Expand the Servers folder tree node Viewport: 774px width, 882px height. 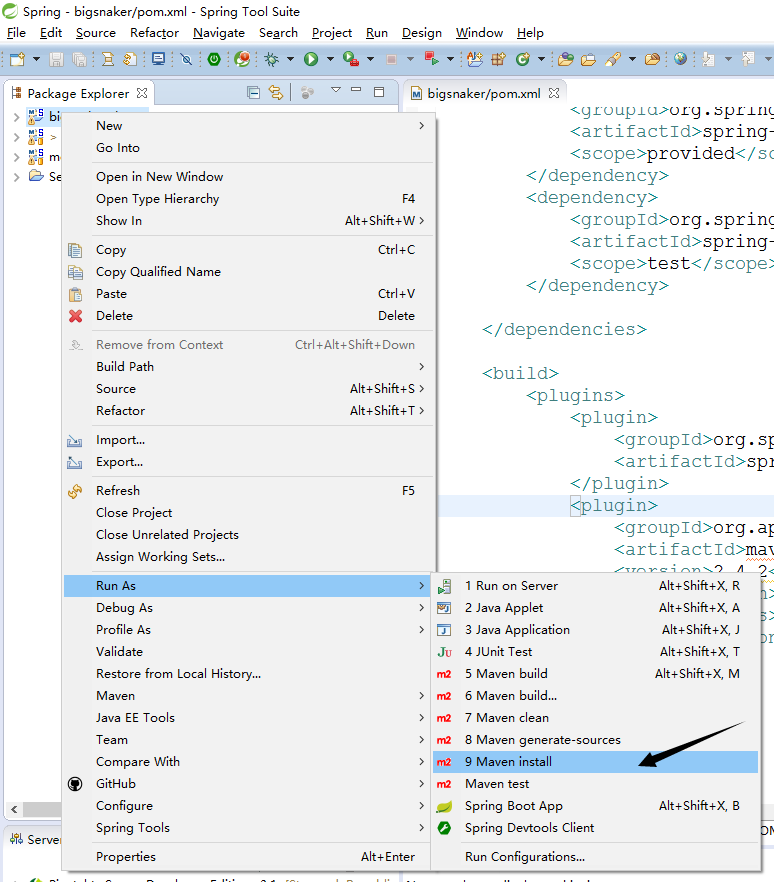click(16, 177)
